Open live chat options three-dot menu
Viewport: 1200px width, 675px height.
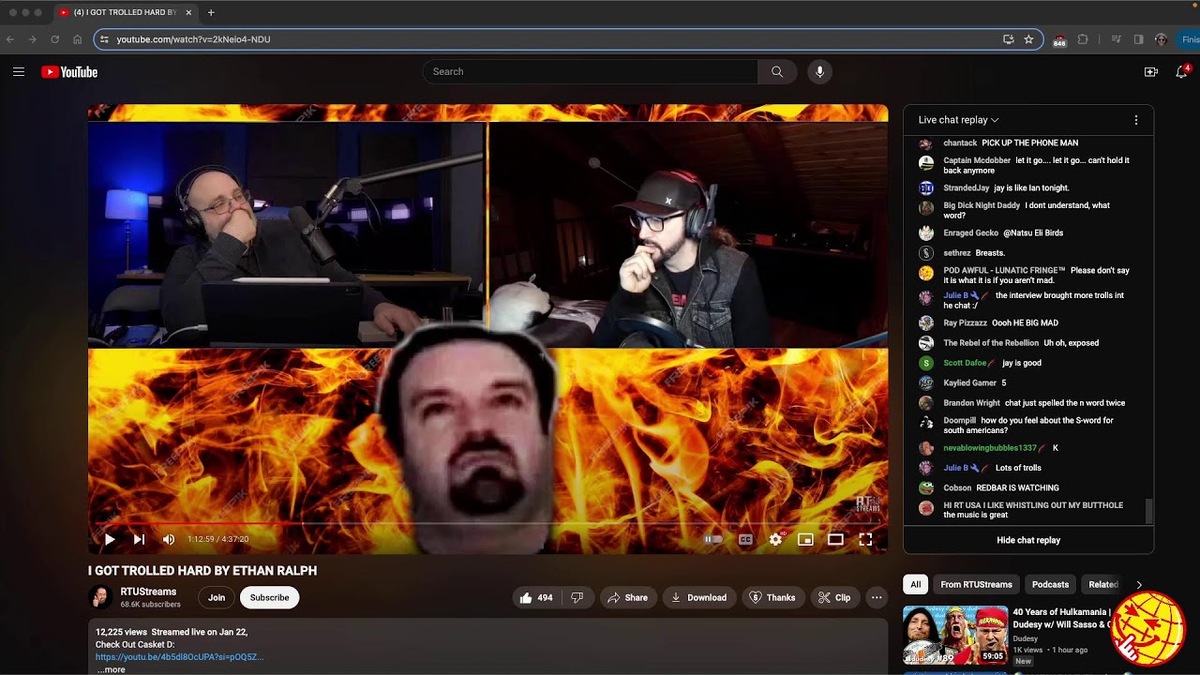[1136, 120]
